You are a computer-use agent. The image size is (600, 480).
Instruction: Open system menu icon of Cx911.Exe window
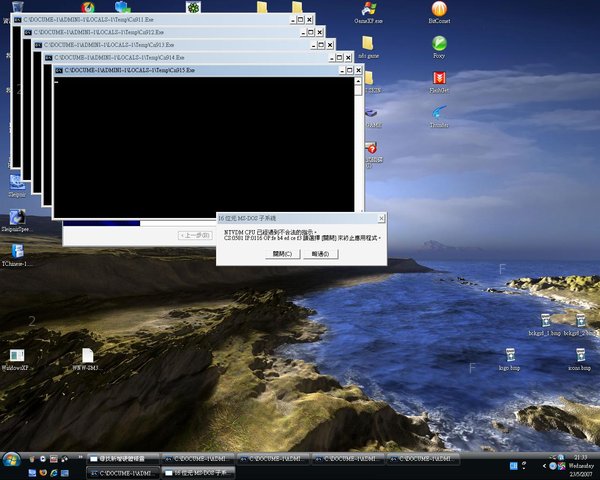click(18, 20)
